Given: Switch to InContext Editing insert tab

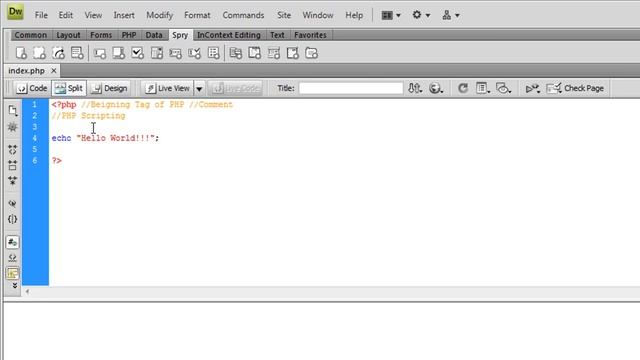Looking at the screenshot, I should pyautogui.click(x=229, y=35).
